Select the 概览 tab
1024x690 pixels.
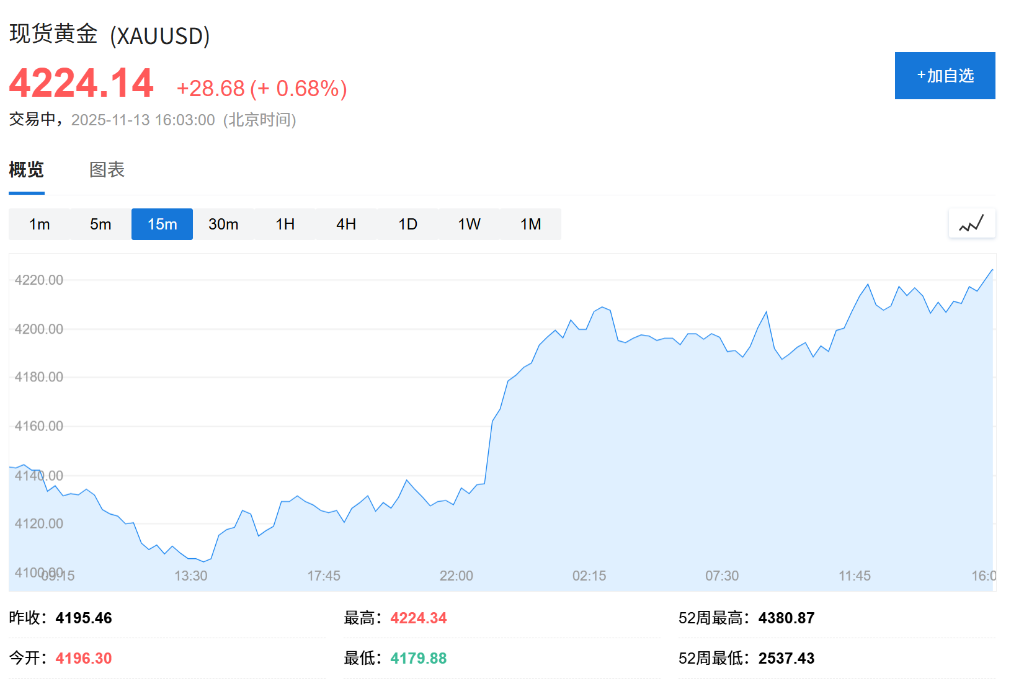(x=25, y=169)
